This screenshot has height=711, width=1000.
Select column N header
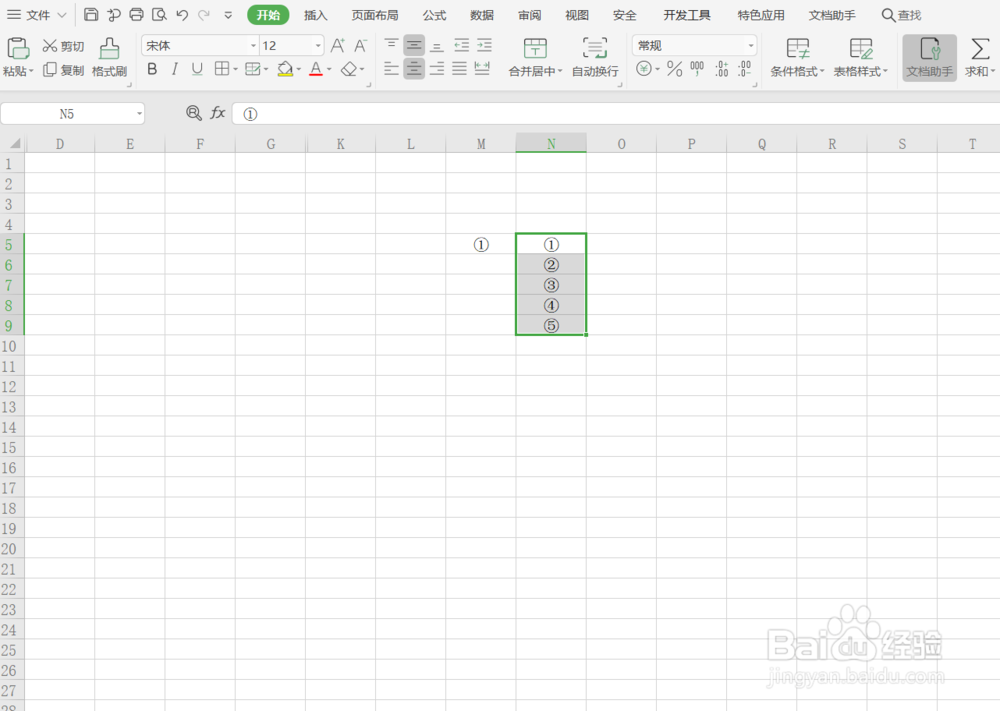pyautogui.click(x=551, y=143)
